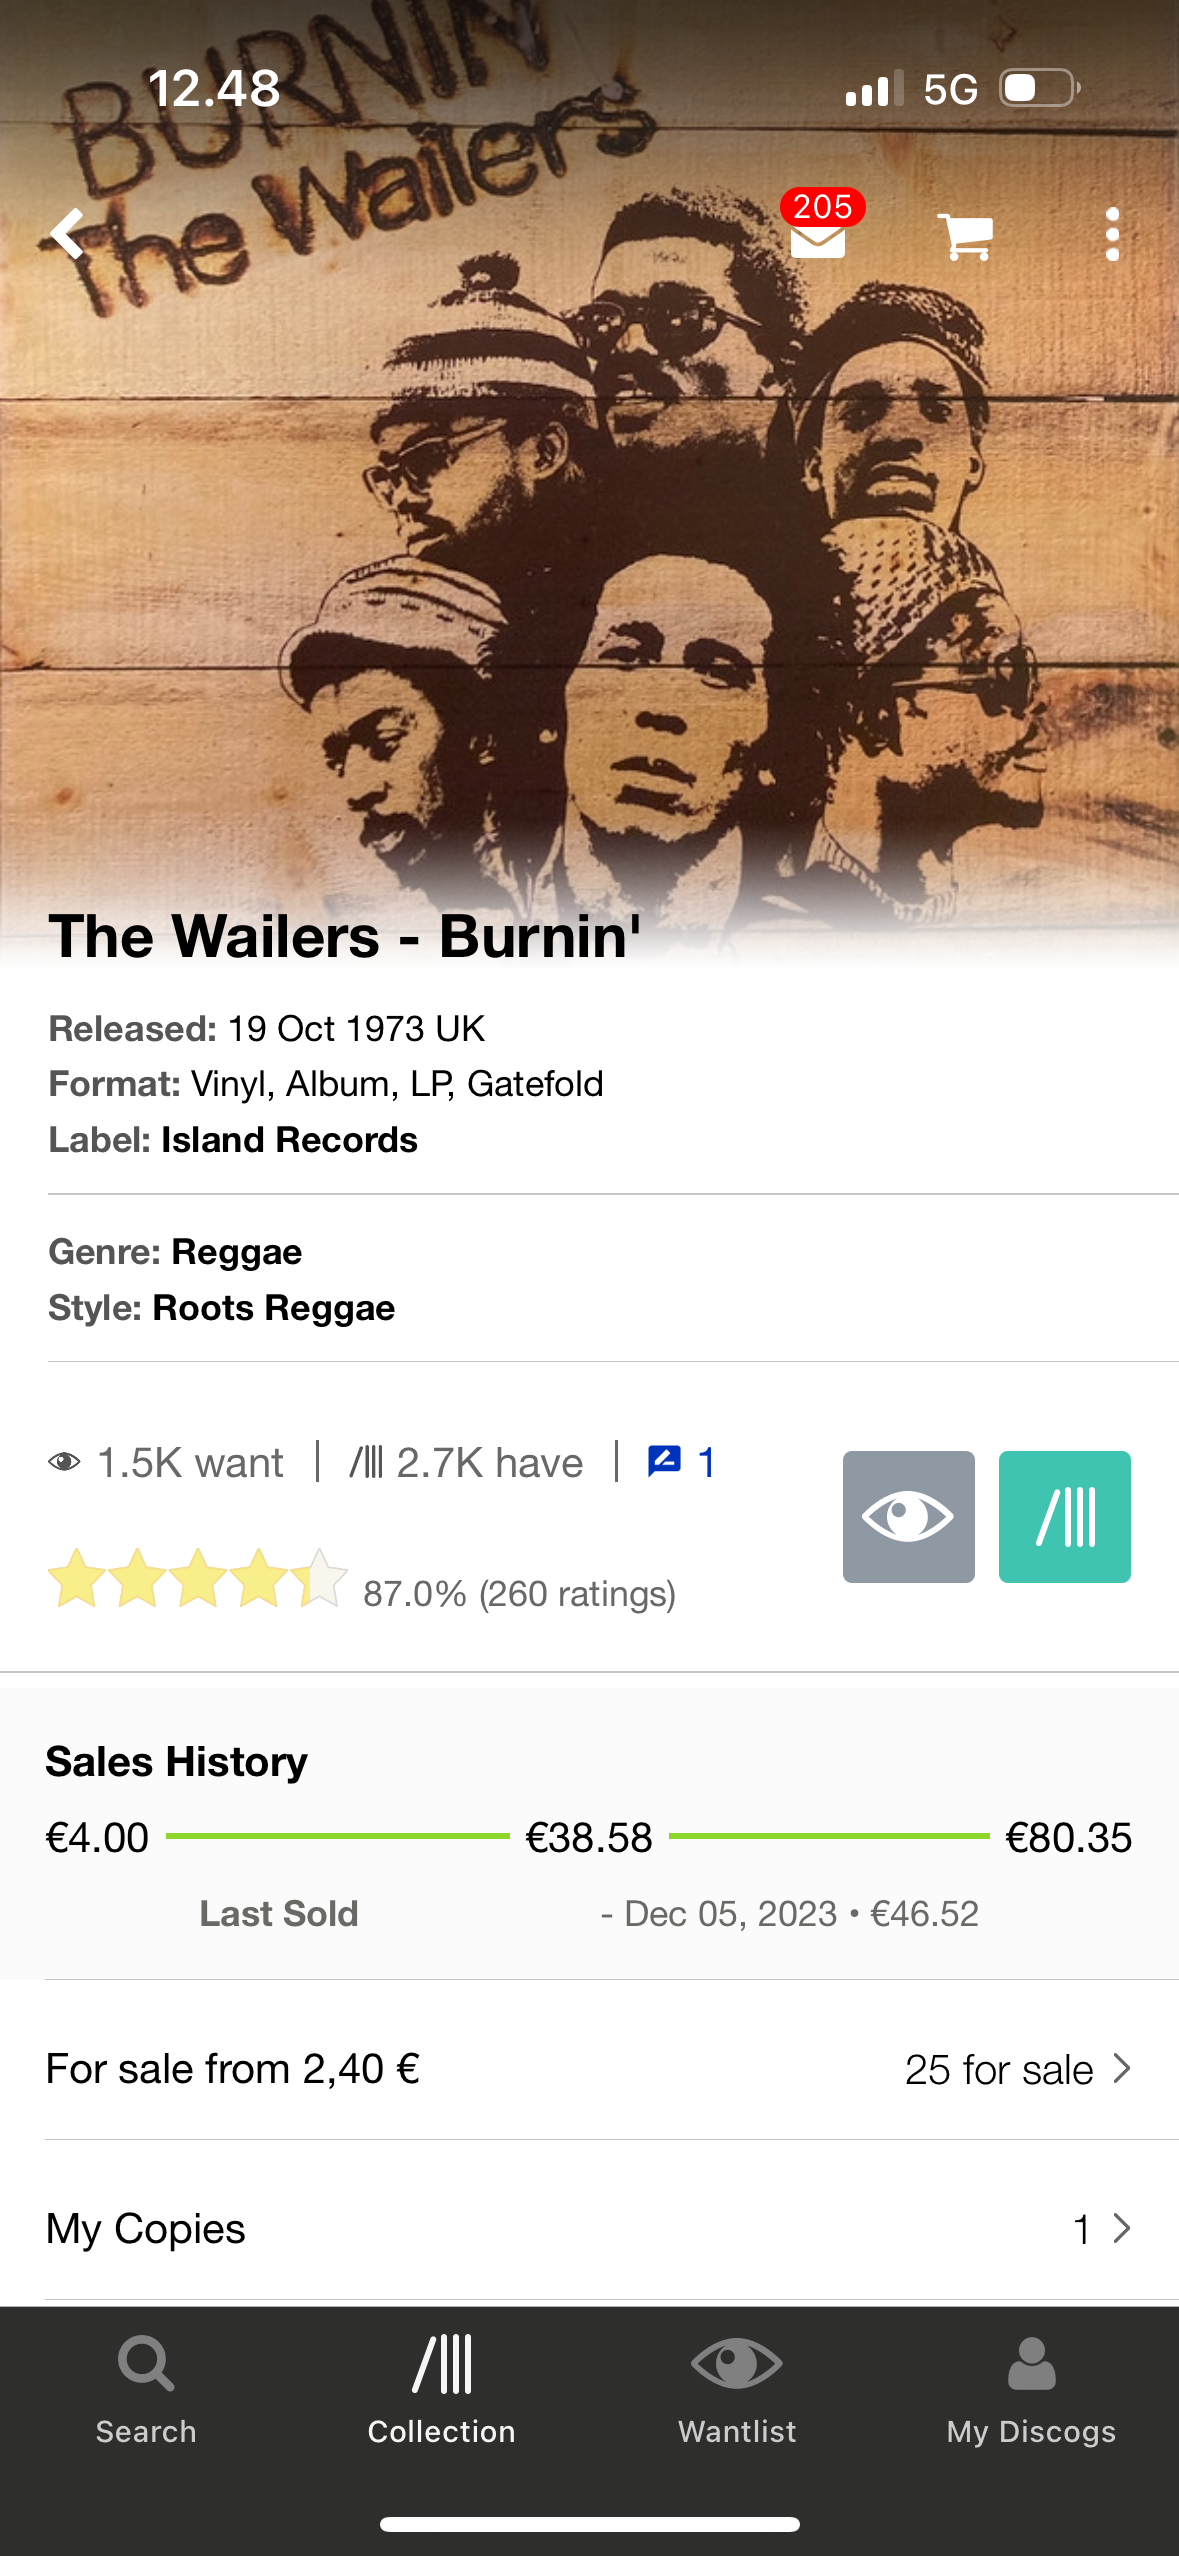The image size is (1179, 2556).
Task: Tap the back arrow icon
Action: pyautogui.click(x=67, y=234)
